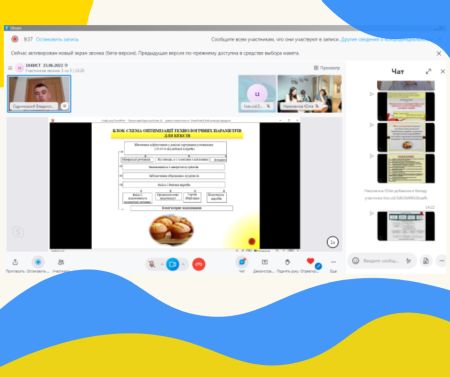Click the Просмотр view button

click(x=327, y=68)
